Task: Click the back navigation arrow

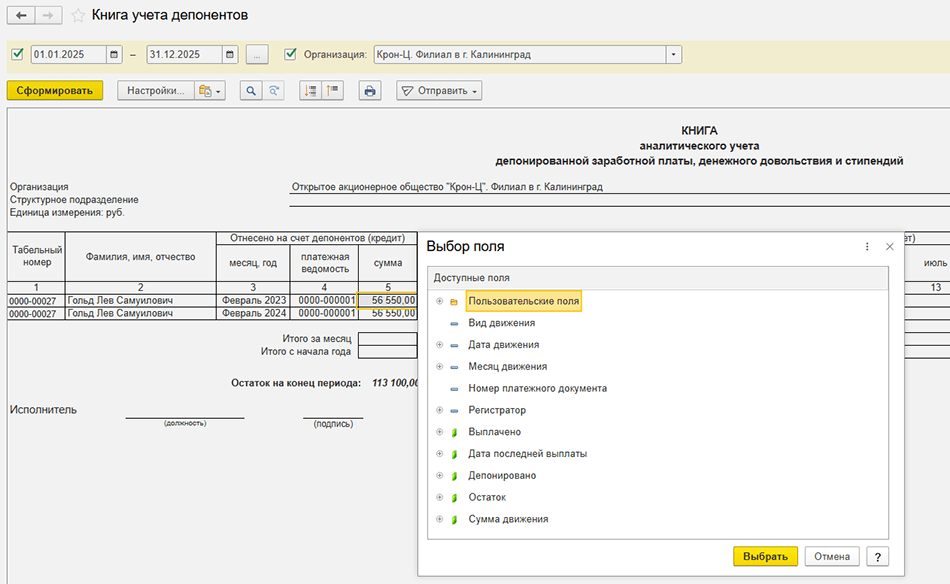Action: point(21,16)
